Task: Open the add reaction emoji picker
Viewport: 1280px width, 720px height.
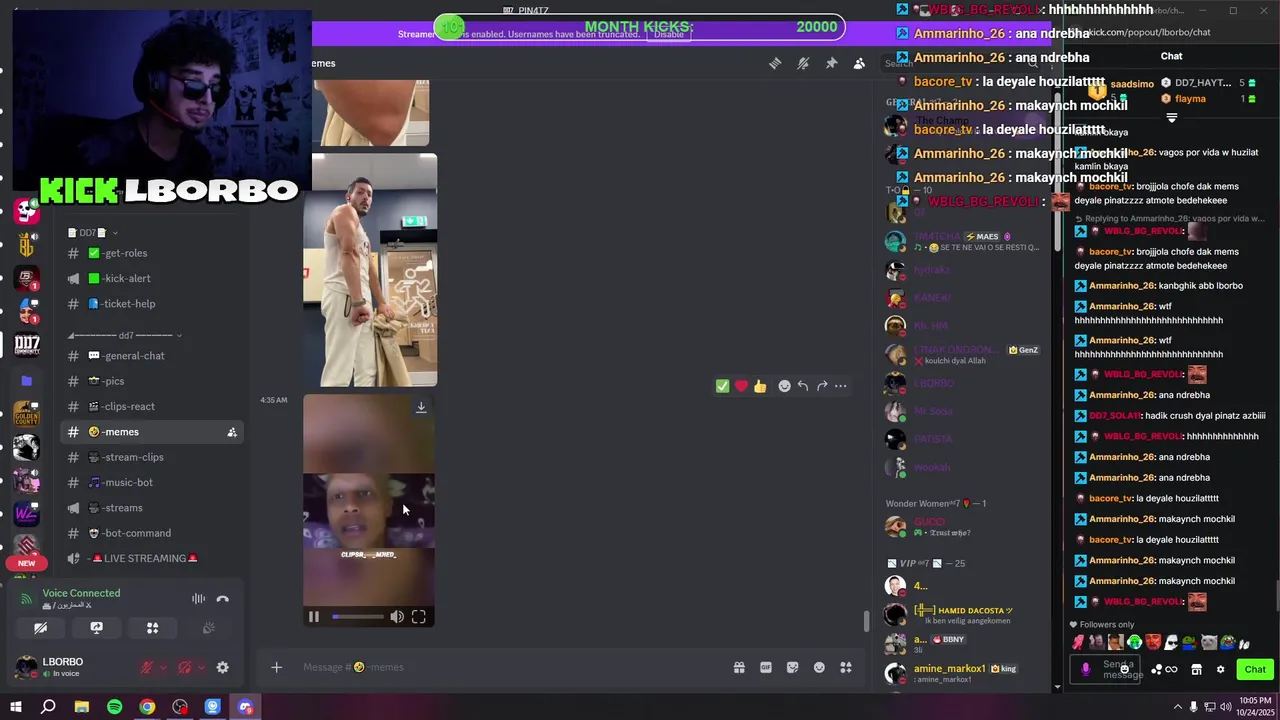Action: pyautogui.click(x=784, y=386)
